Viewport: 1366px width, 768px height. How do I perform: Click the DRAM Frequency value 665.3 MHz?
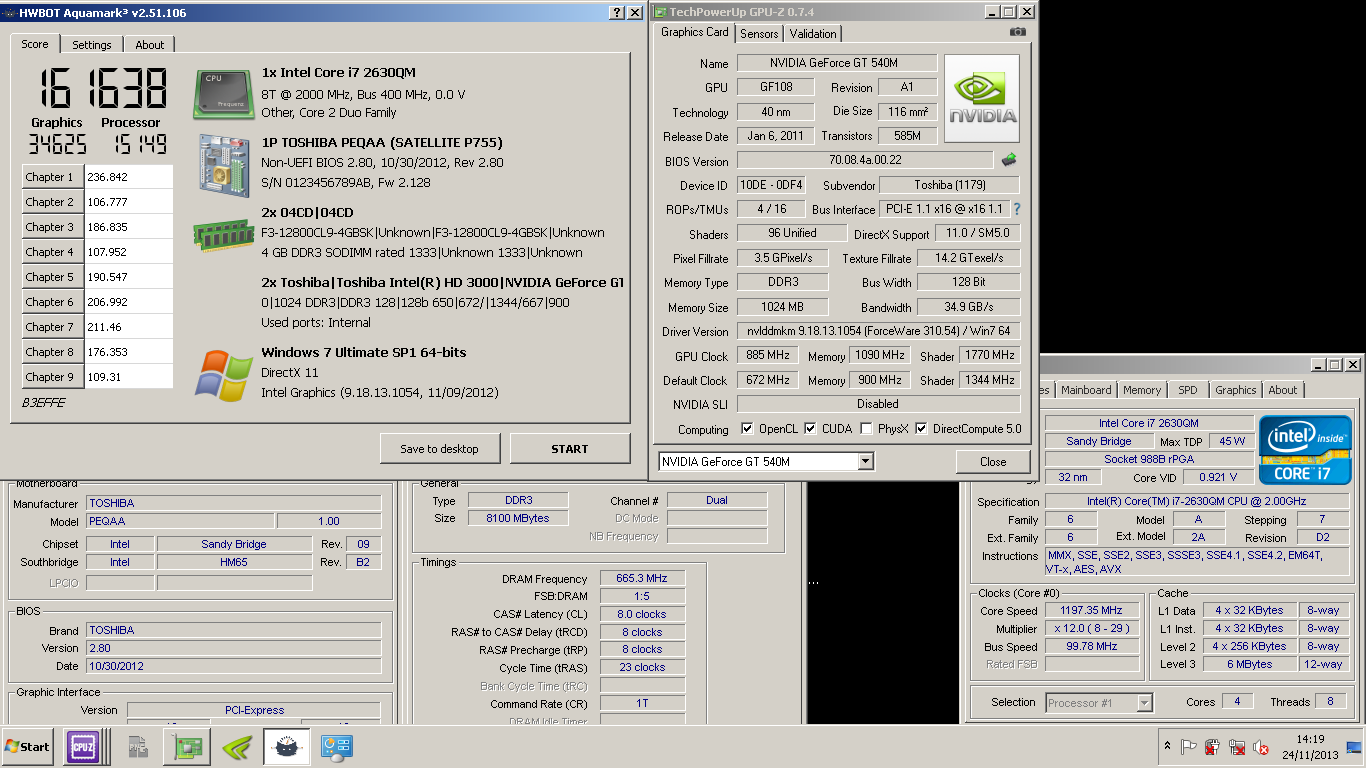tap(642, 579)
